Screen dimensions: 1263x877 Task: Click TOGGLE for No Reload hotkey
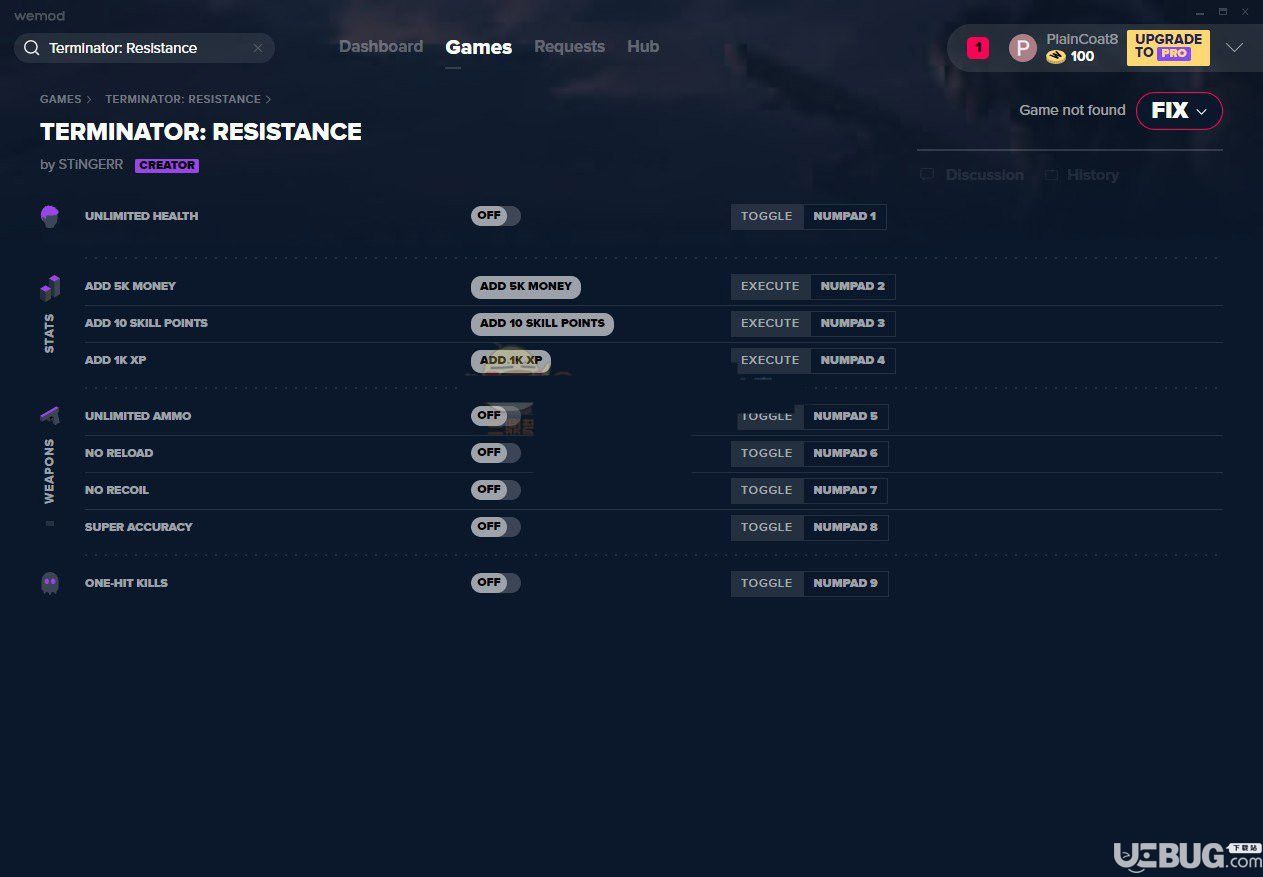point(767,454)
